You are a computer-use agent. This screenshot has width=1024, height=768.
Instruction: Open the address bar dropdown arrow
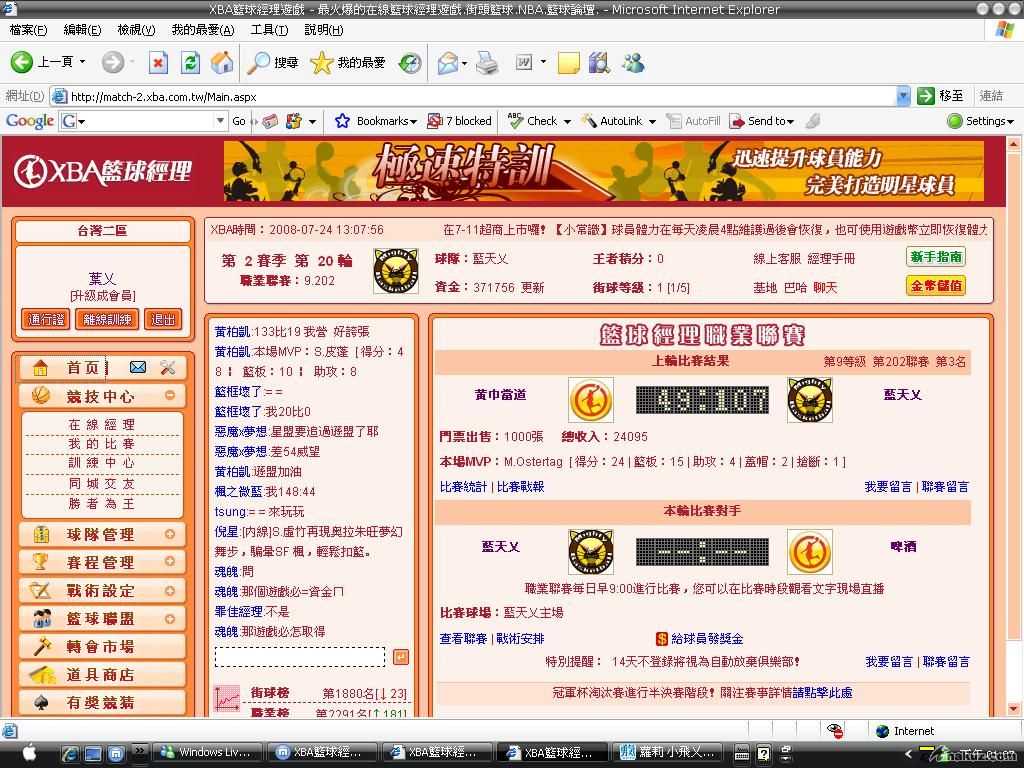click(x=903, y=97)
